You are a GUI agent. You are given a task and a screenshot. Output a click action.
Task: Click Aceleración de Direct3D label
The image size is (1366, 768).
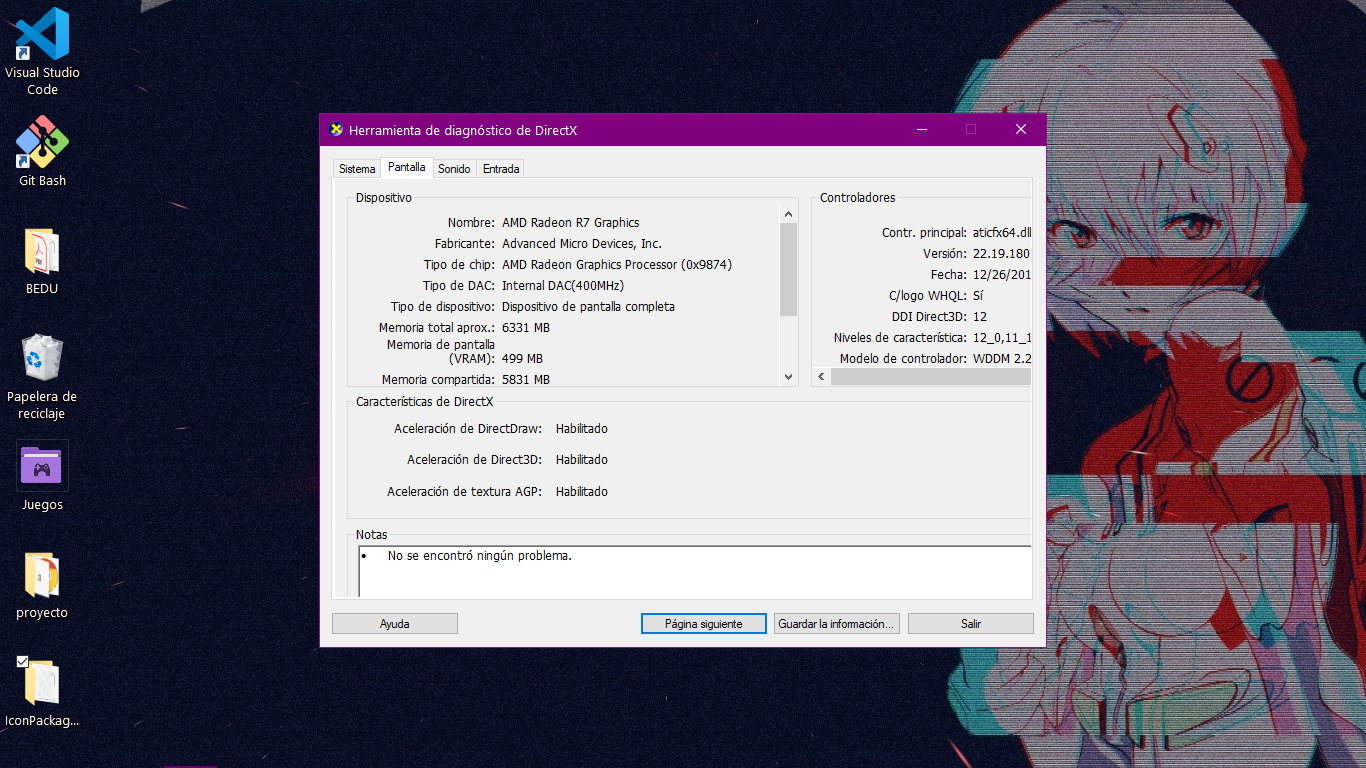click(474, 460)
